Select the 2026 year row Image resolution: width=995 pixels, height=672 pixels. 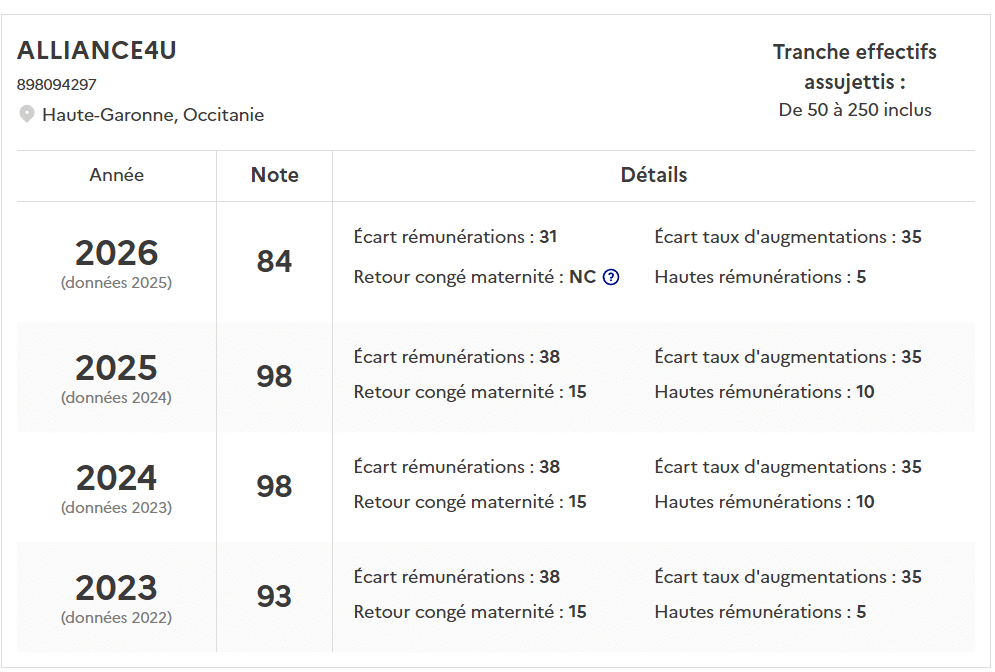pos(116,253)
